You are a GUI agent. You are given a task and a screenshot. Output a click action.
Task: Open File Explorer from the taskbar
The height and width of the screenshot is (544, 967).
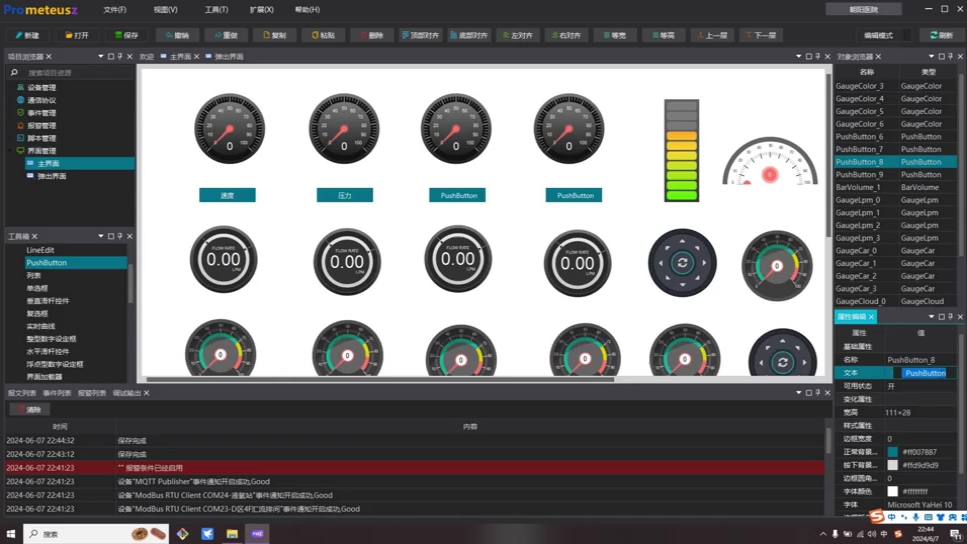[232, 534]
